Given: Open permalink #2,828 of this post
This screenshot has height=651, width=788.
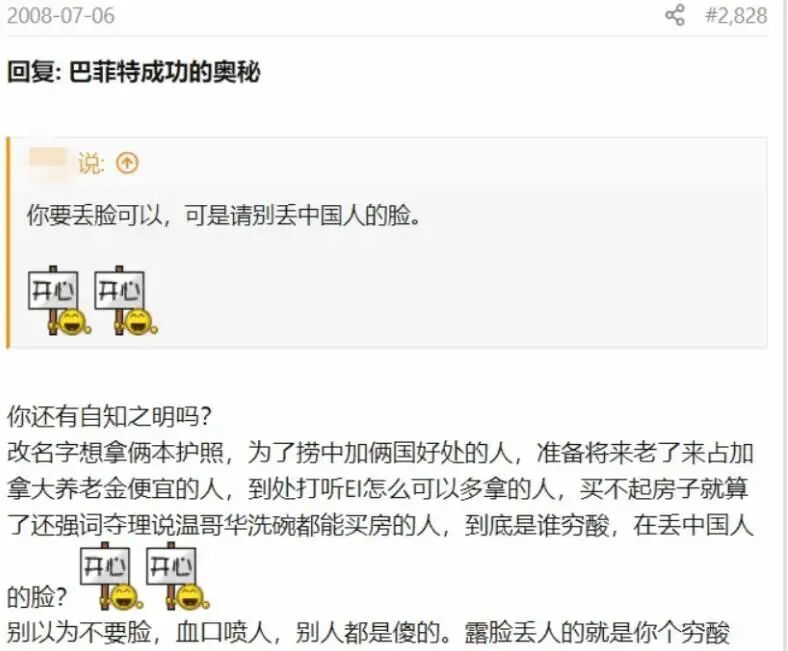Looking at the screenshot, I should (x=736, y=16).
